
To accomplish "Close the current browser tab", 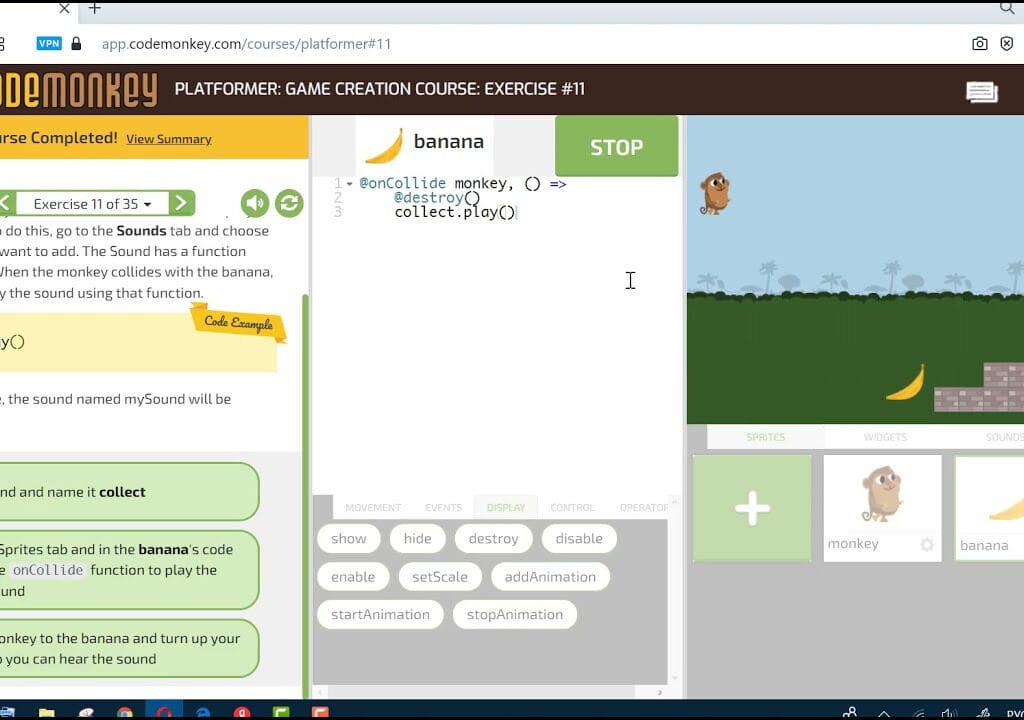I will [x=64, y=8].
